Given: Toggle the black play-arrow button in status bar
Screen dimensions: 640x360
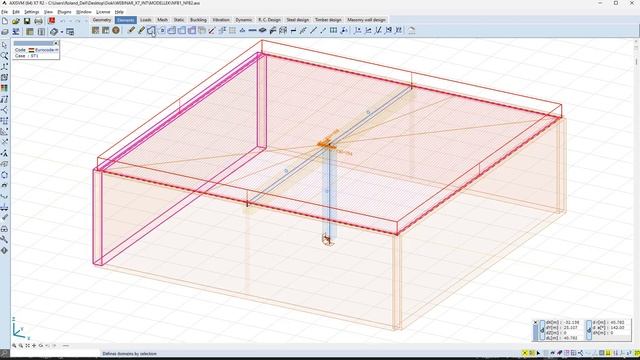Looking at the screenshot, I should (x=538, y=353).
